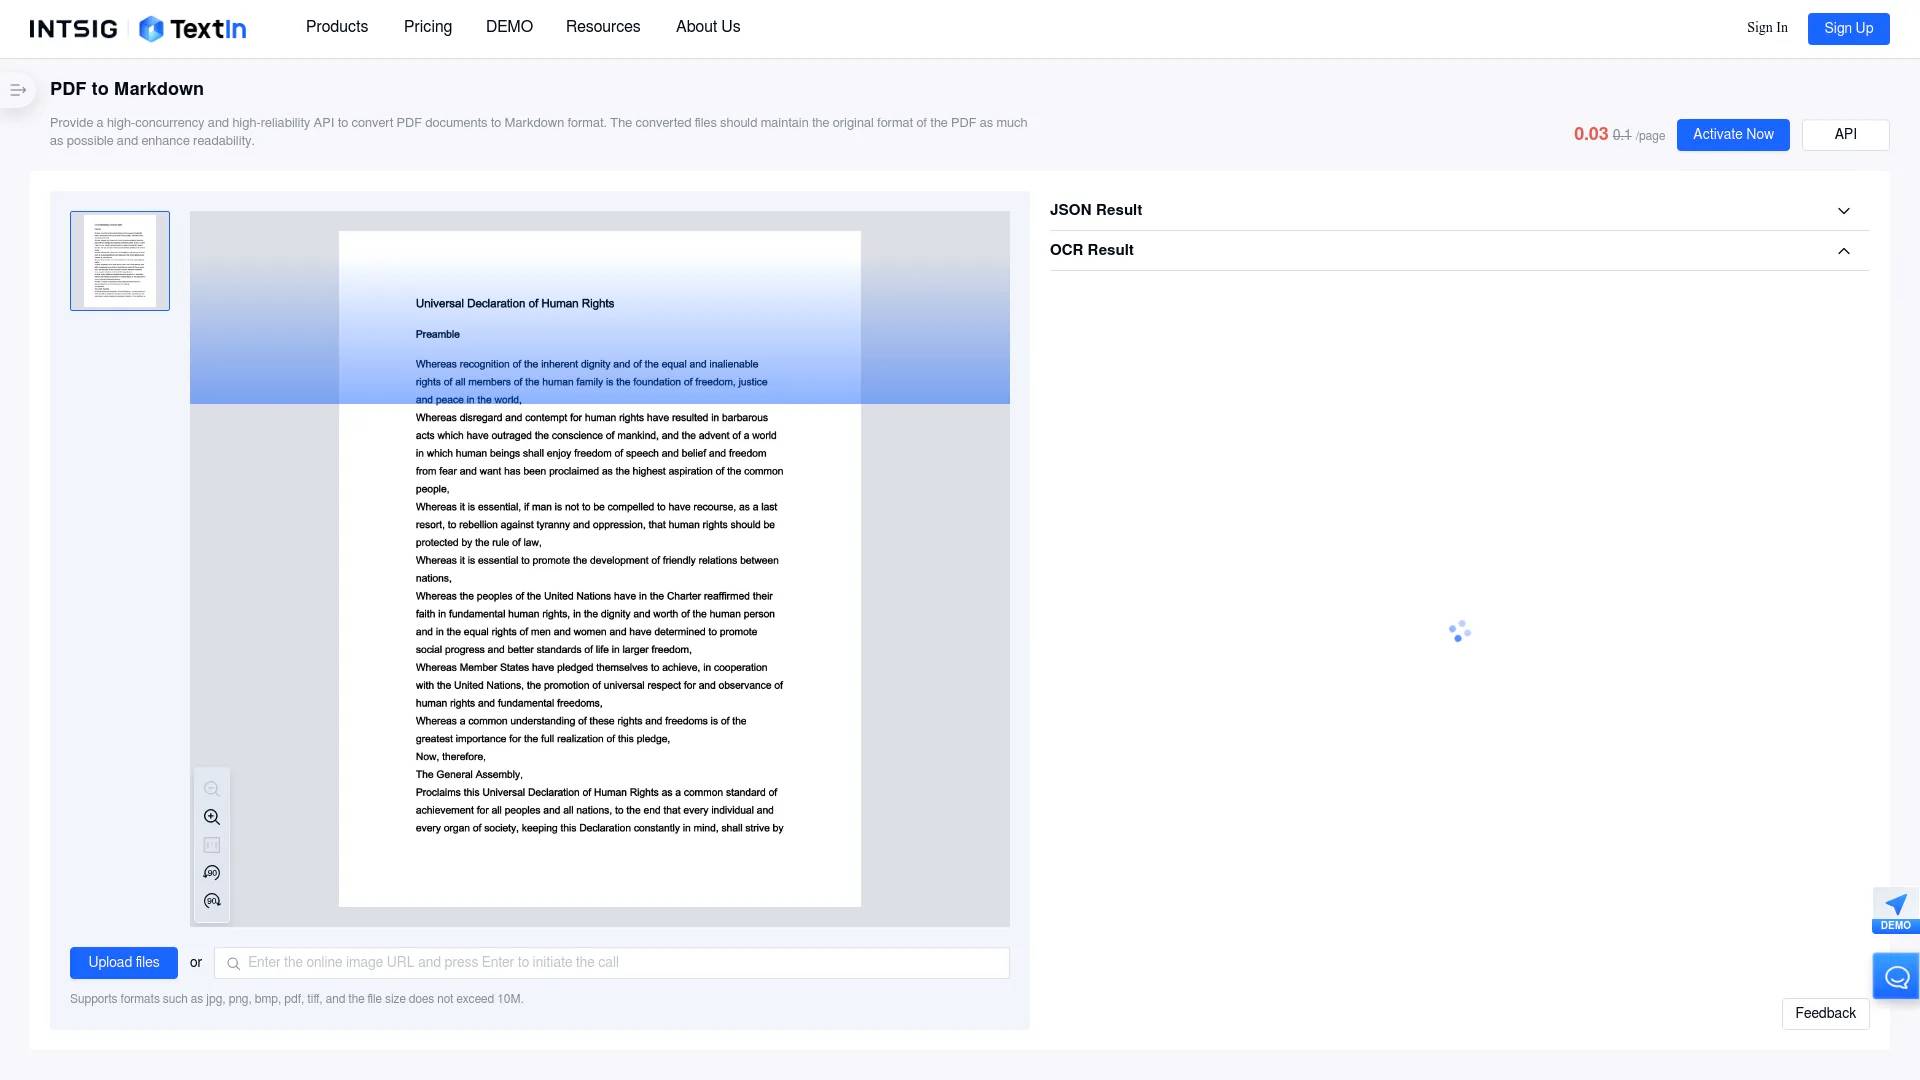Click the Pricing menu item
The width and height of the screenshot is (1920, 1080).
click(427, 28)
